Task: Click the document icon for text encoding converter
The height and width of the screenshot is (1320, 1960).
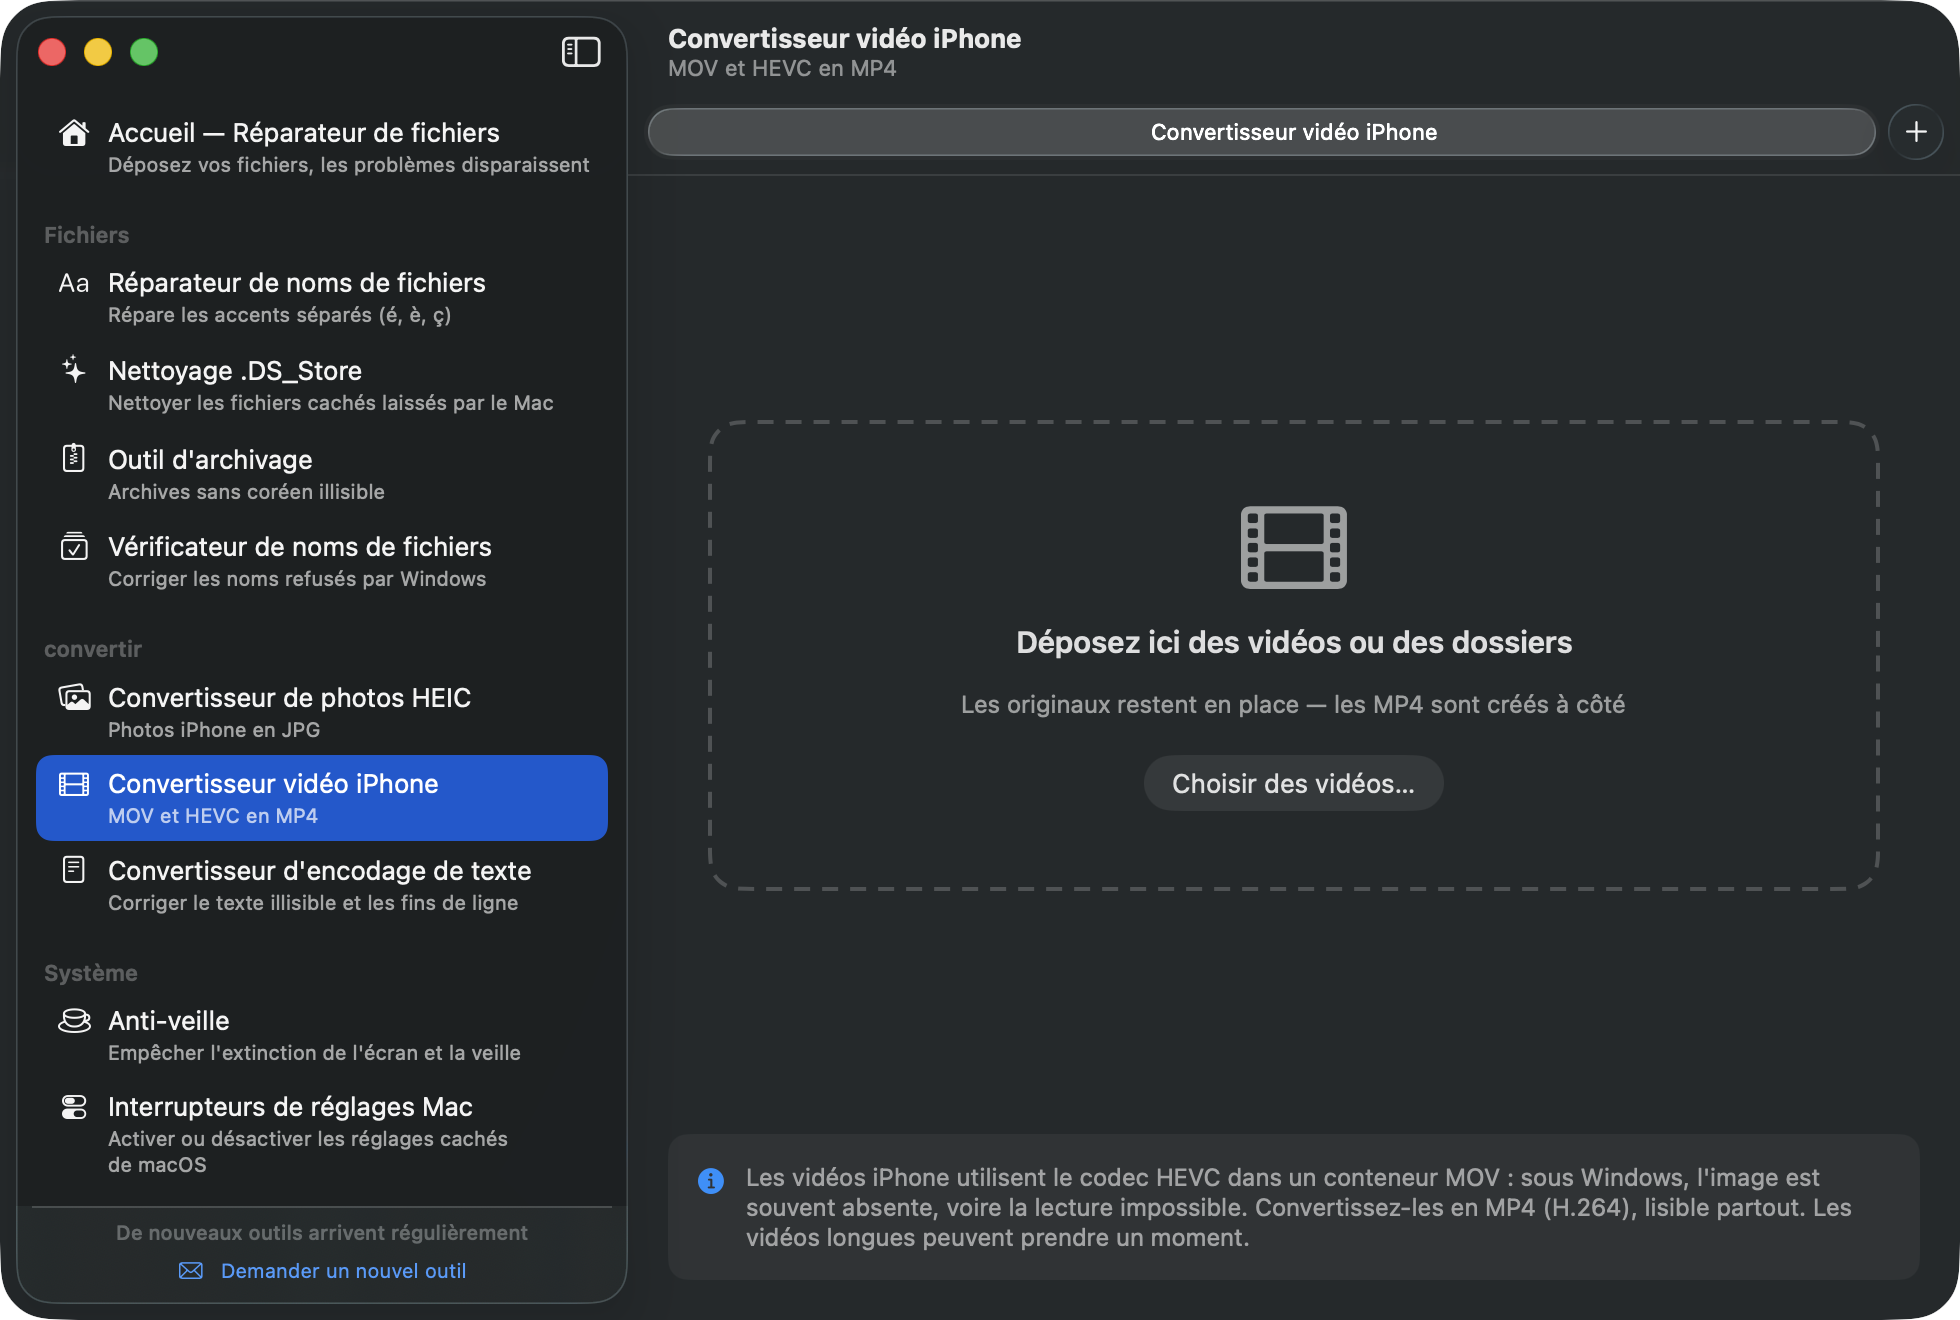Action: pos(74,870)
